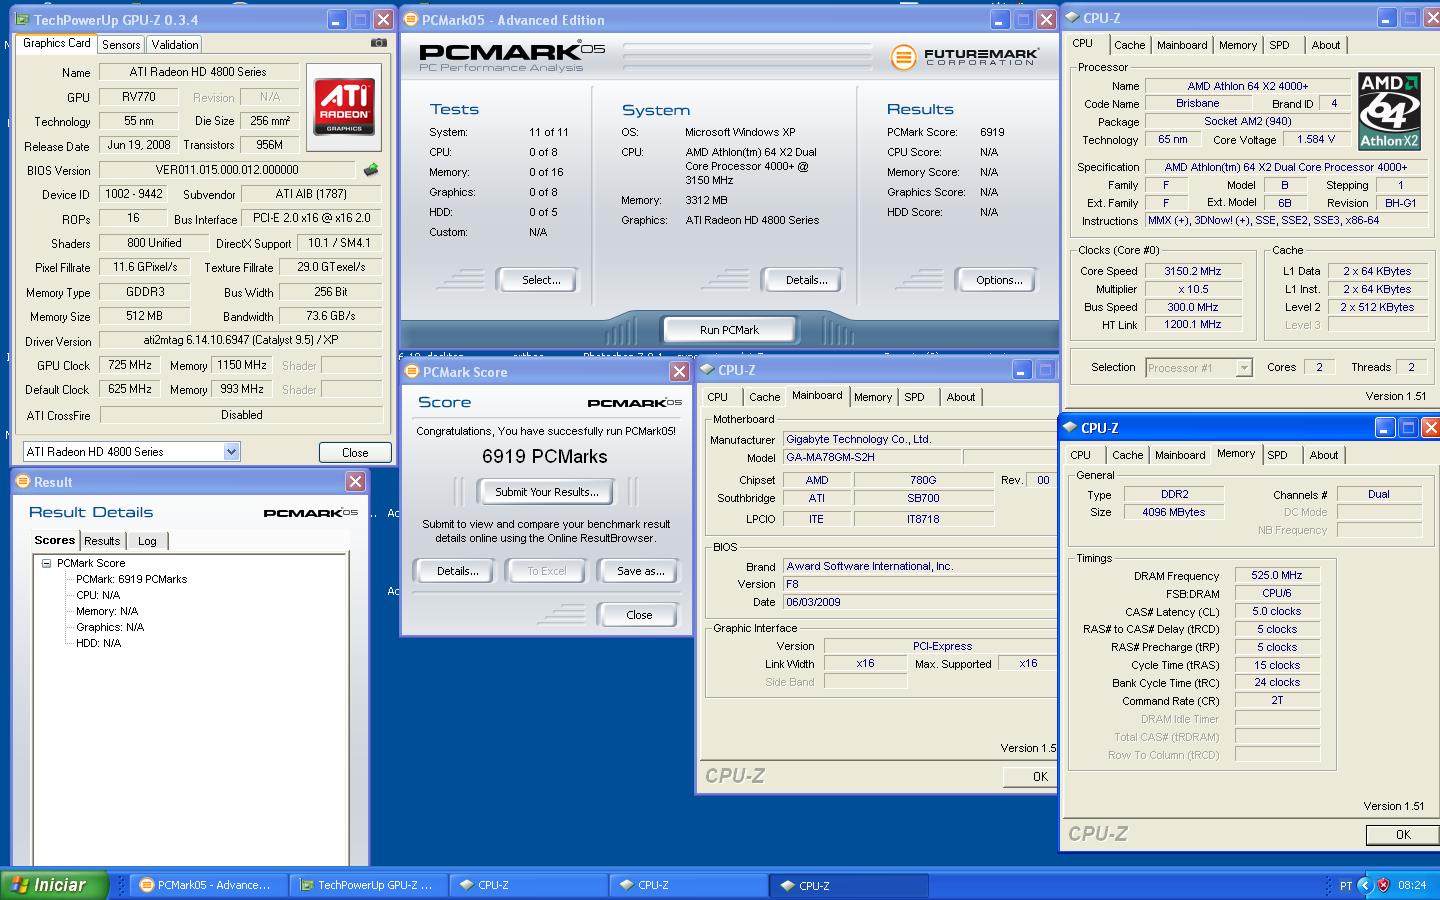Minimize the GPU-Z window

click(335, 20)
